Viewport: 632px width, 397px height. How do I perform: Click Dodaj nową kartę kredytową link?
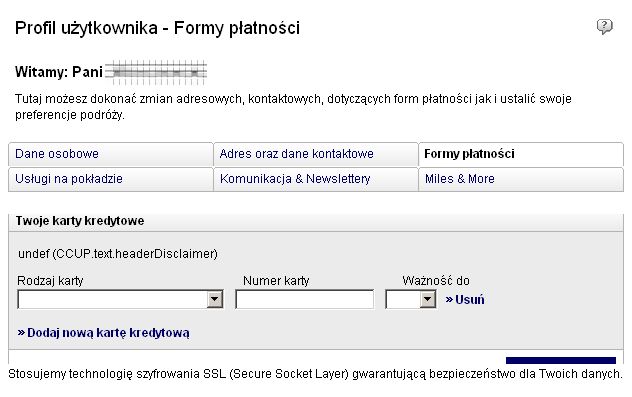pos(103,333)
